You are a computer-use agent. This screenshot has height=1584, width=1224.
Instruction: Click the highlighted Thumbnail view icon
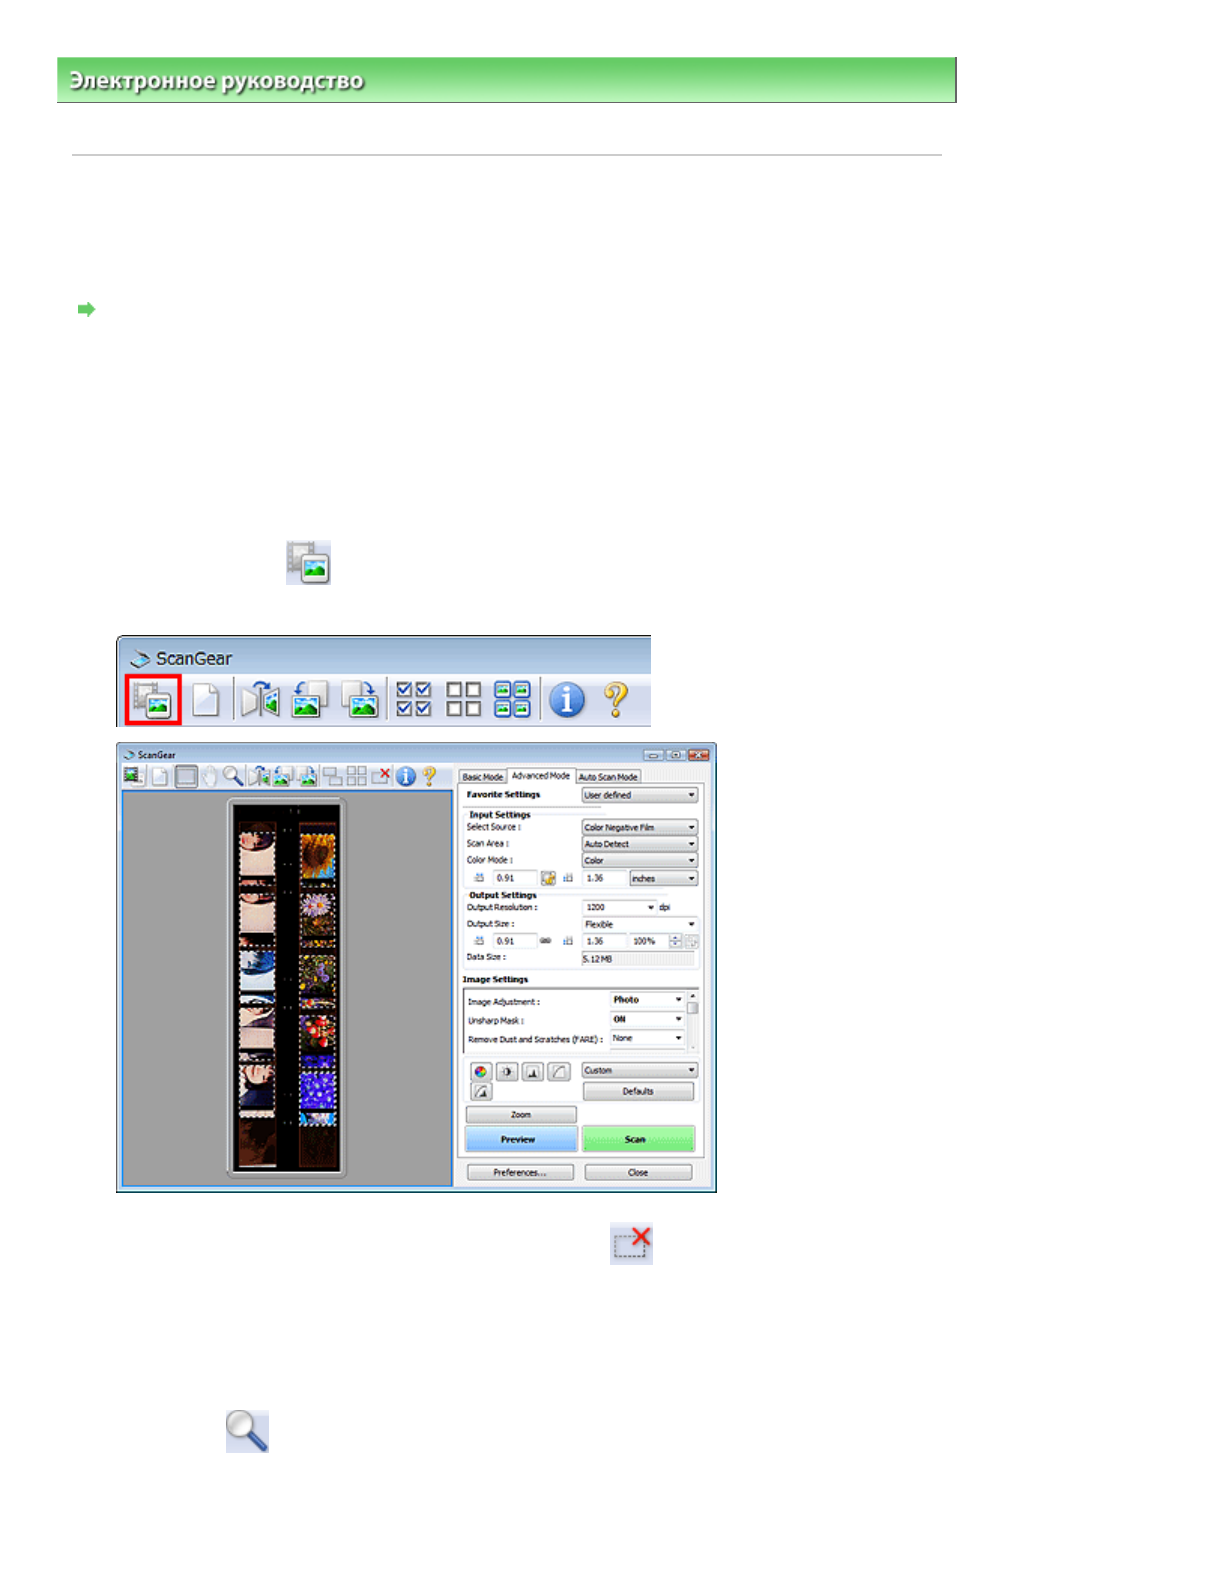tap(153, 699)
